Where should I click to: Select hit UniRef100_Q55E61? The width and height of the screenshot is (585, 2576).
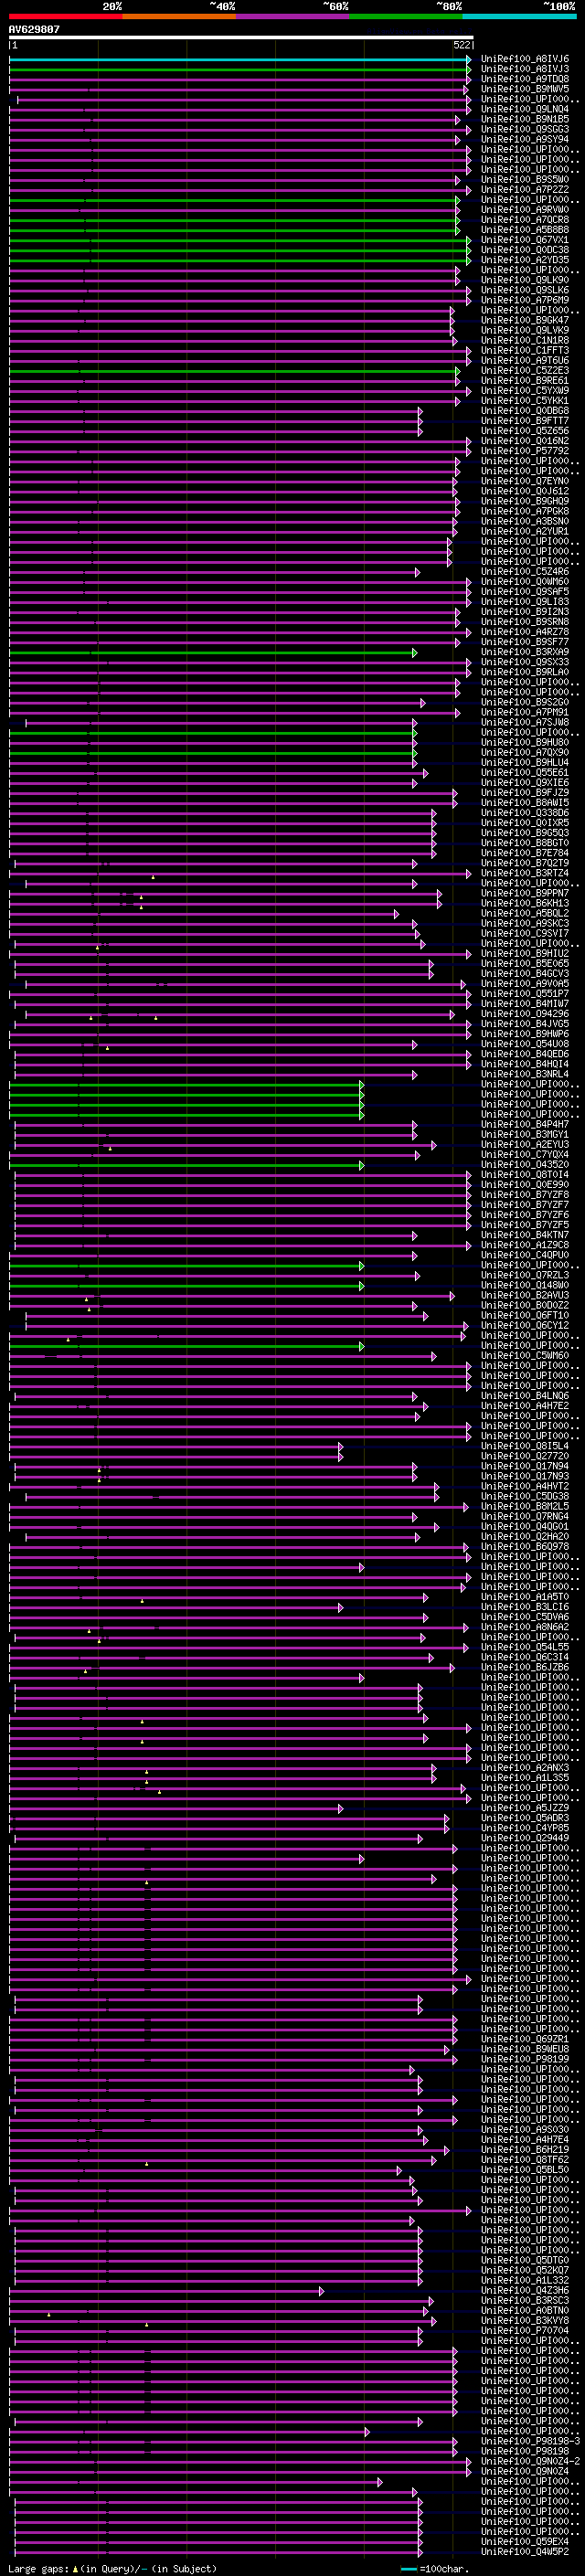pyautogui.click(x=525, y=772)
